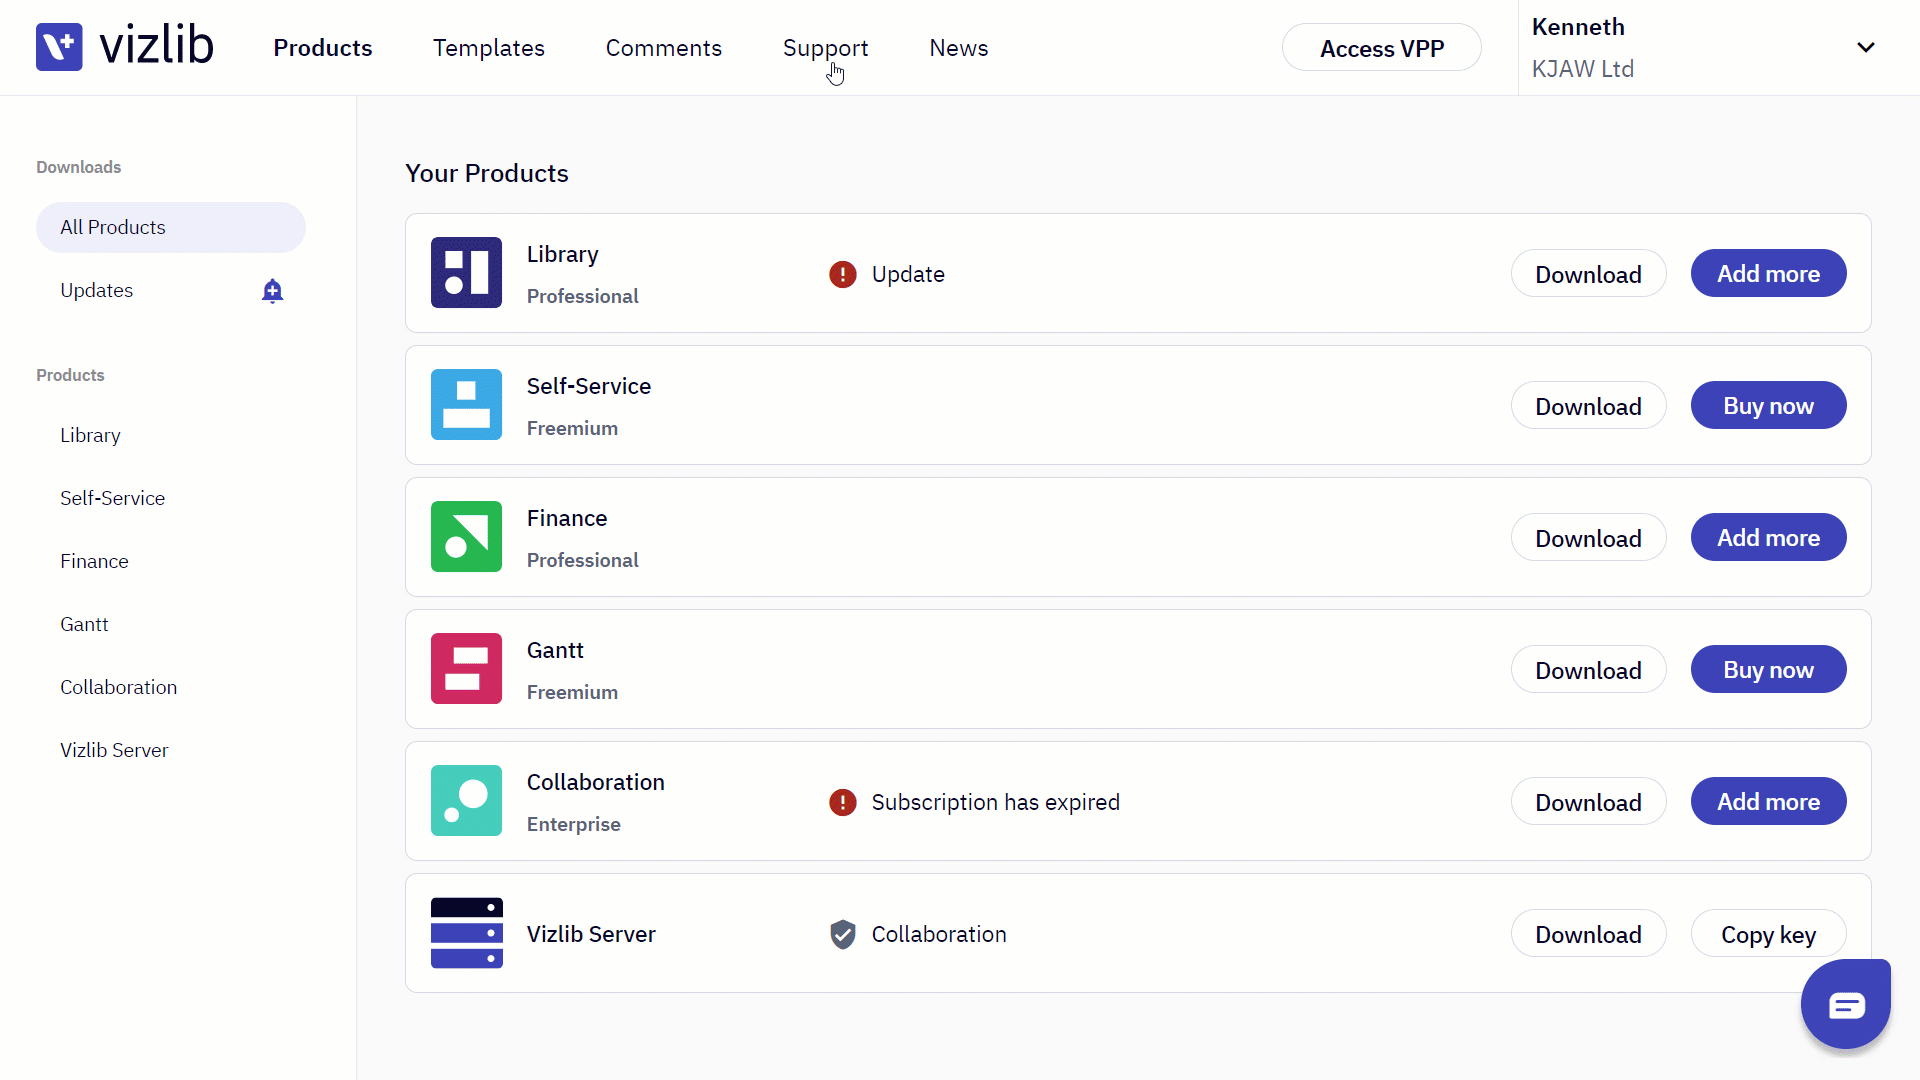Click the shield check icon beside Collaboration
The image size is (1920, 1080).
tap(843, 934)
